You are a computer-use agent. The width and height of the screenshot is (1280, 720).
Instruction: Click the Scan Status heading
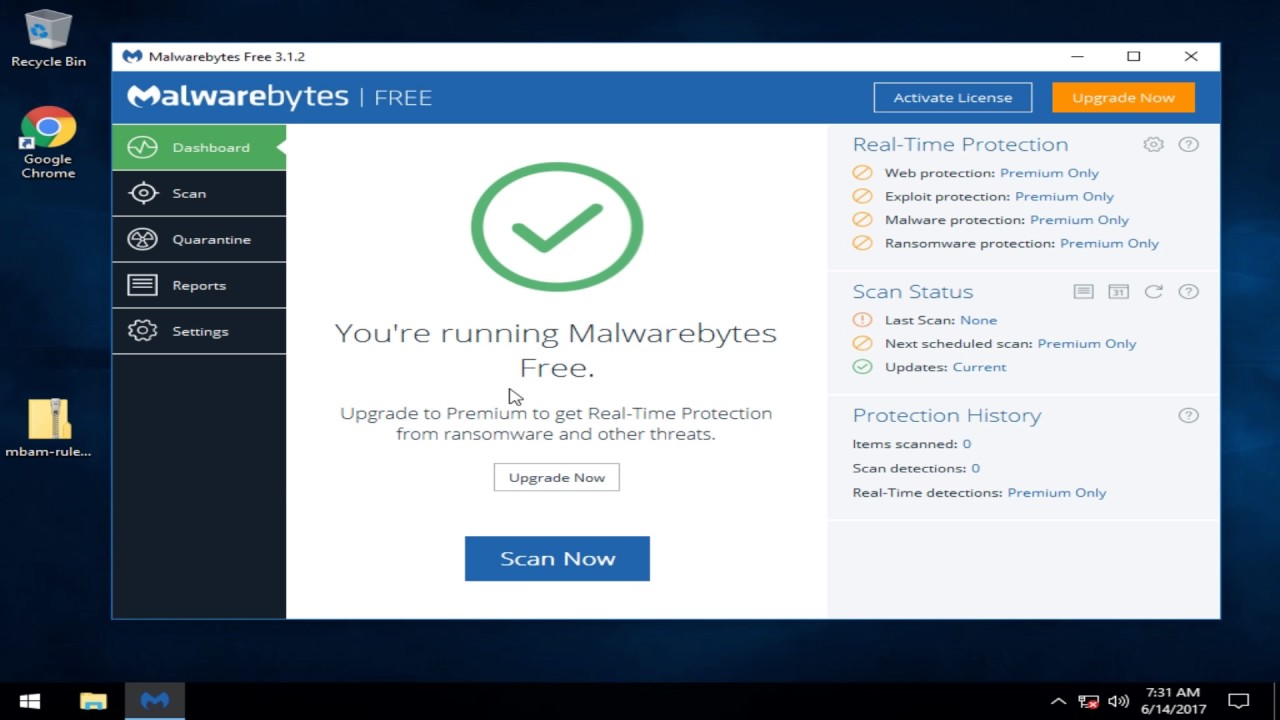pos(913,292)
